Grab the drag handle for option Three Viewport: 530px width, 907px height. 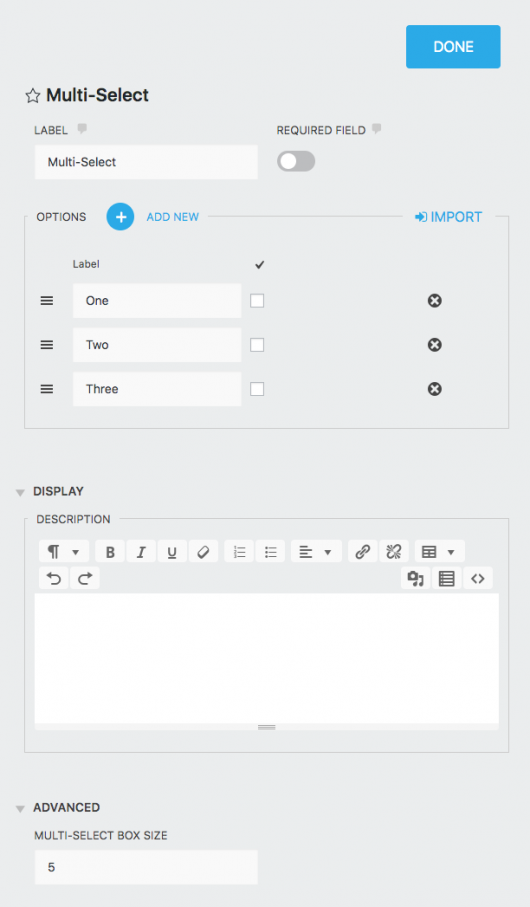click(x=47, y=389)
